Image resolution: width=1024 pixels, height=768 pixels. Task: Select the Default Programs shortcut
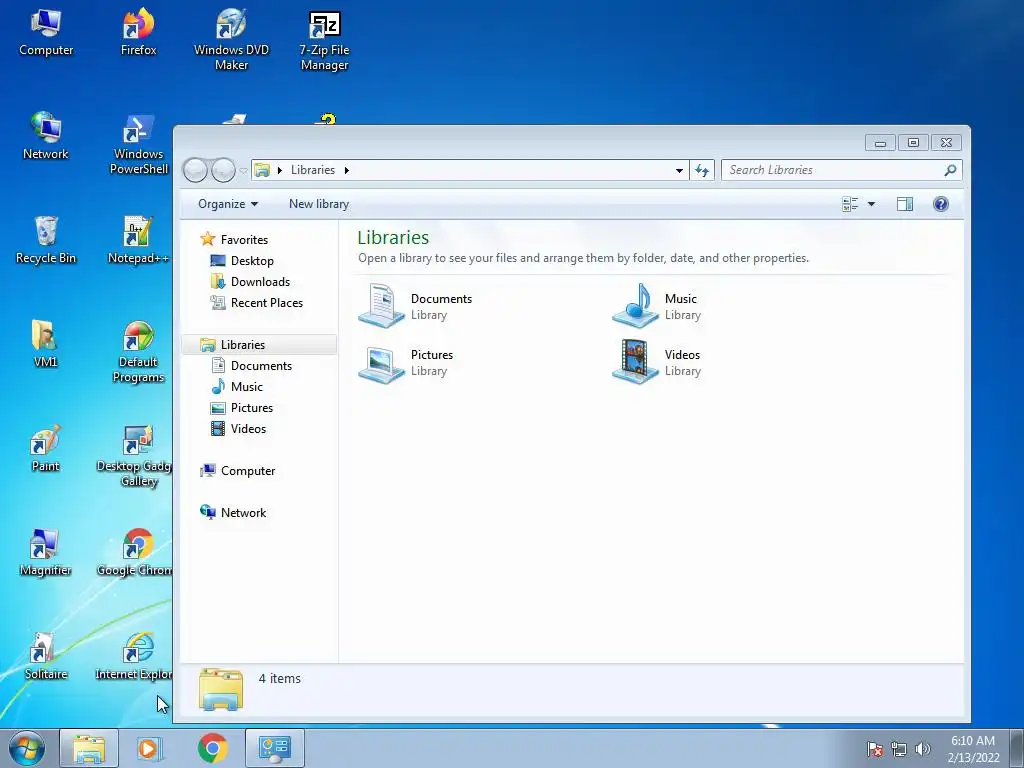(x=138, y=351)
